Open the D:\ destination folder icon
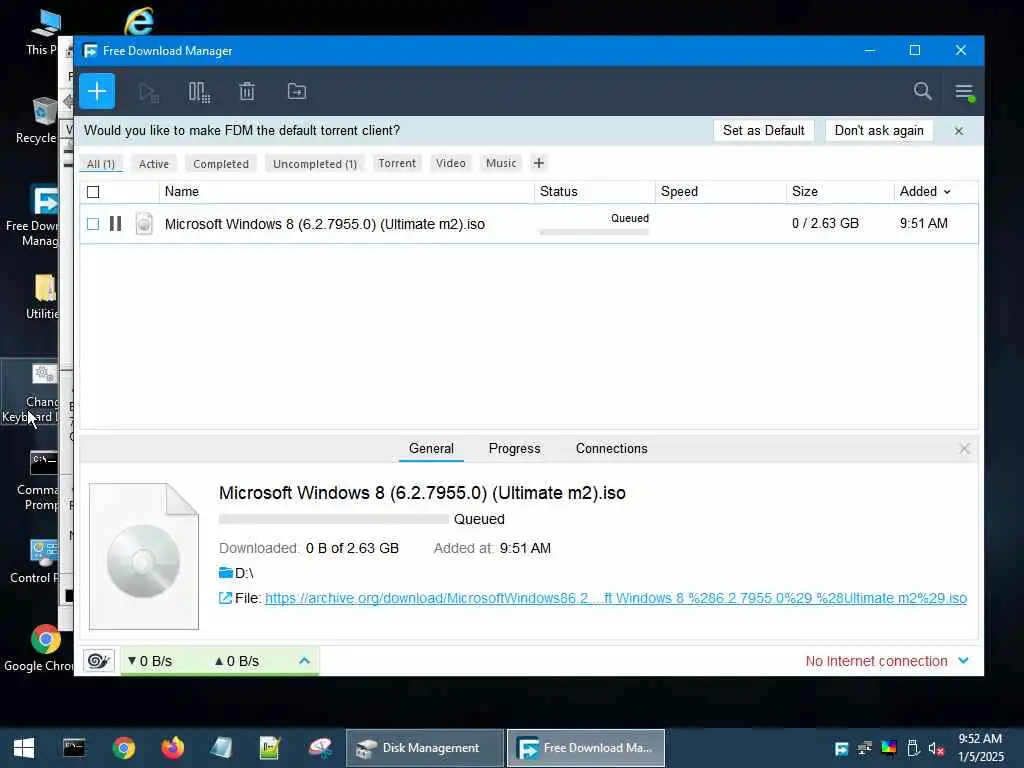 226,573
